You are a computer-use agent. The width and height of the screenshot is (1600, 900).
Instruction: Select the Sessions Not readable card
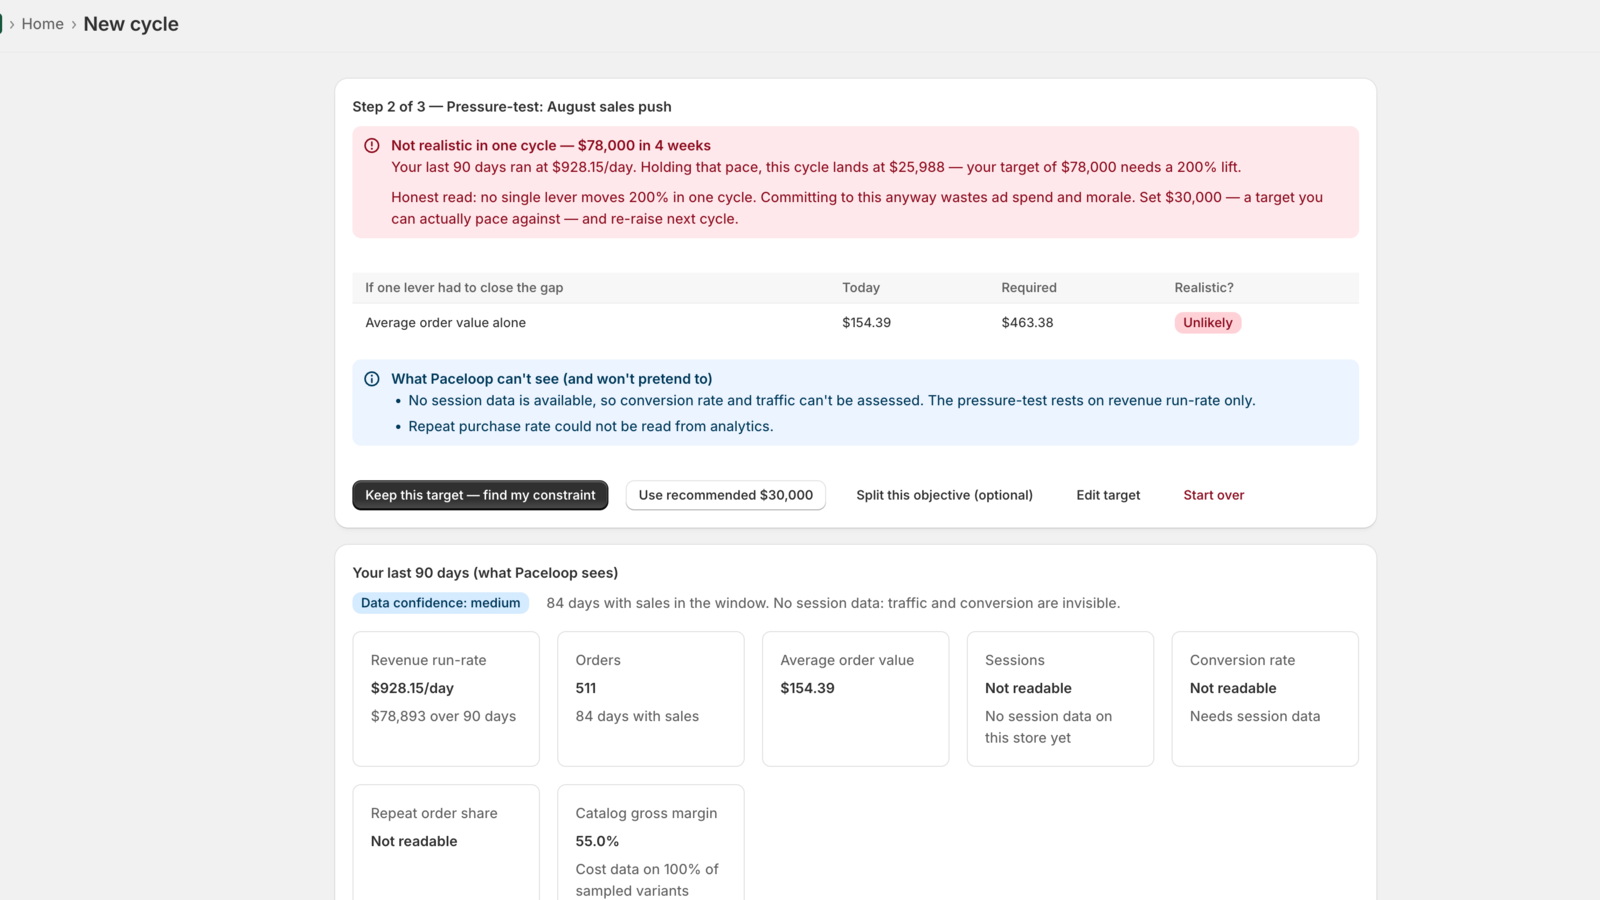(1060, 699)
